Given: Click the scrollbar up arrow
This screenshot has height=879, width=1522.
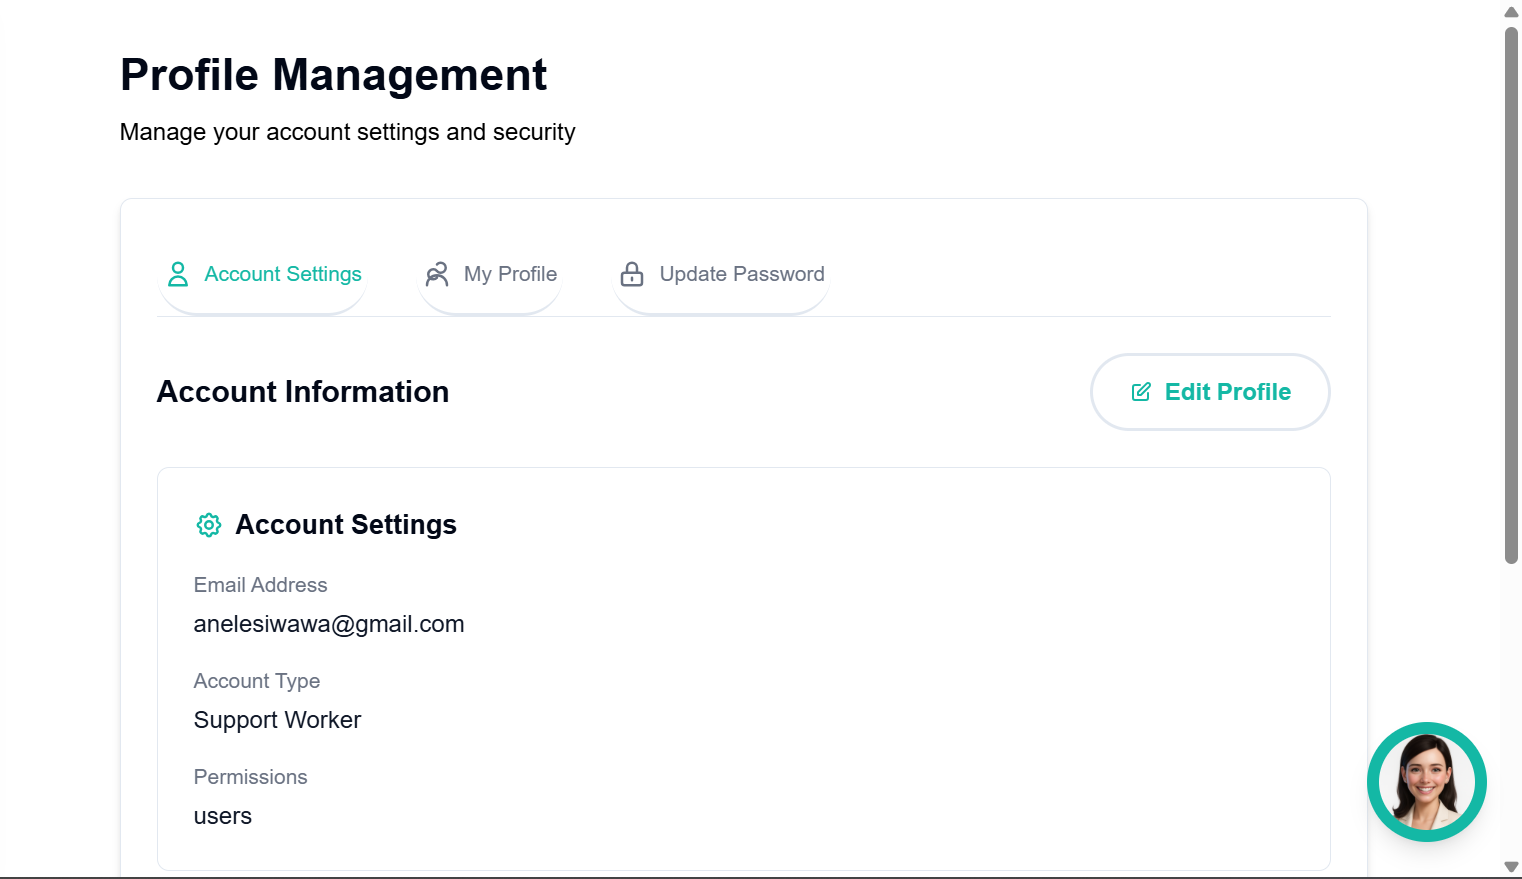Looking at the screenshot, I should pos(1511,12).
